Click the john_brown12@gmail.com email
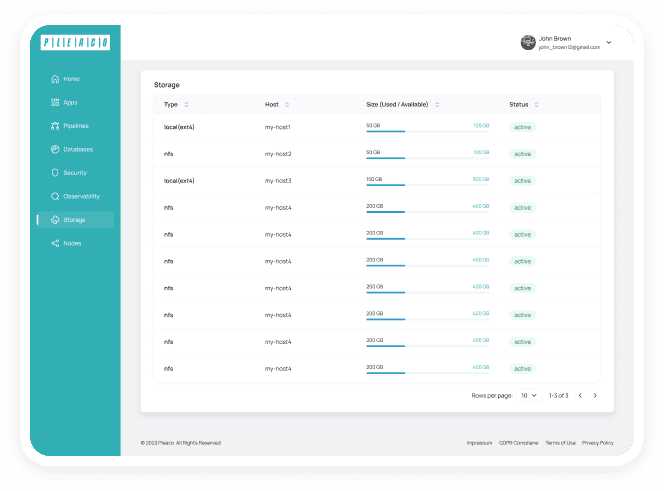Viewport: 664px width, 491px height. point(569,47)
